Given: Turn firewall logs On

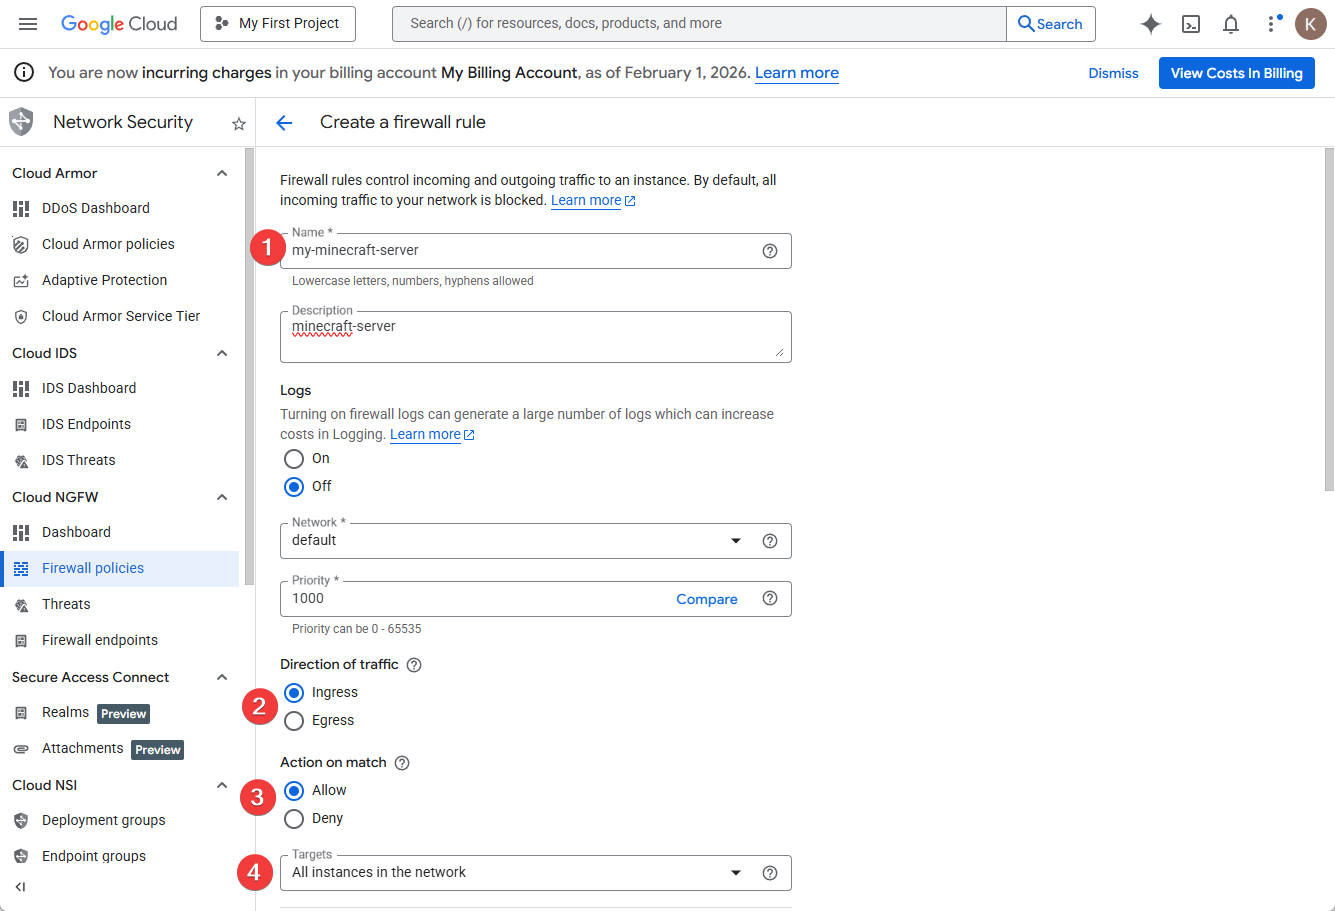Looking at the screenshot, I should pos(294,459).
